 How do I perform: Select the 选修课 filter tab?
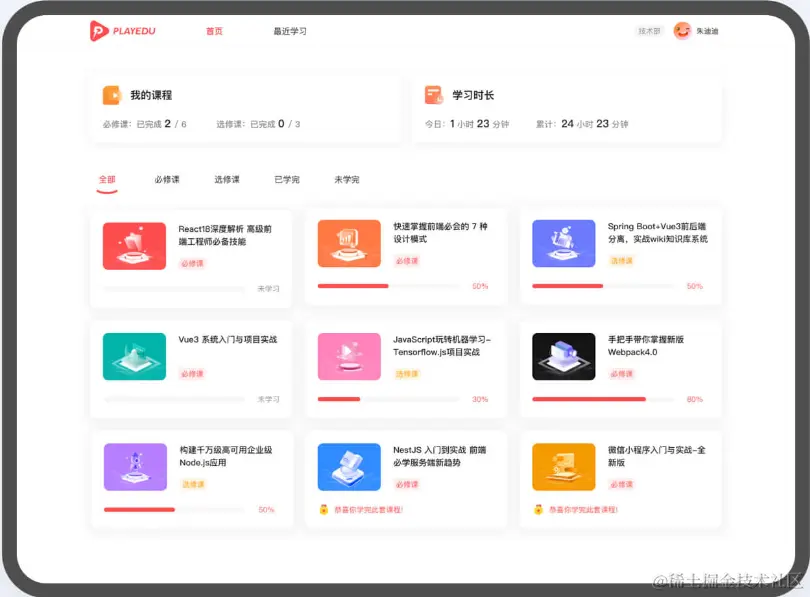click(x=227, y=180)
